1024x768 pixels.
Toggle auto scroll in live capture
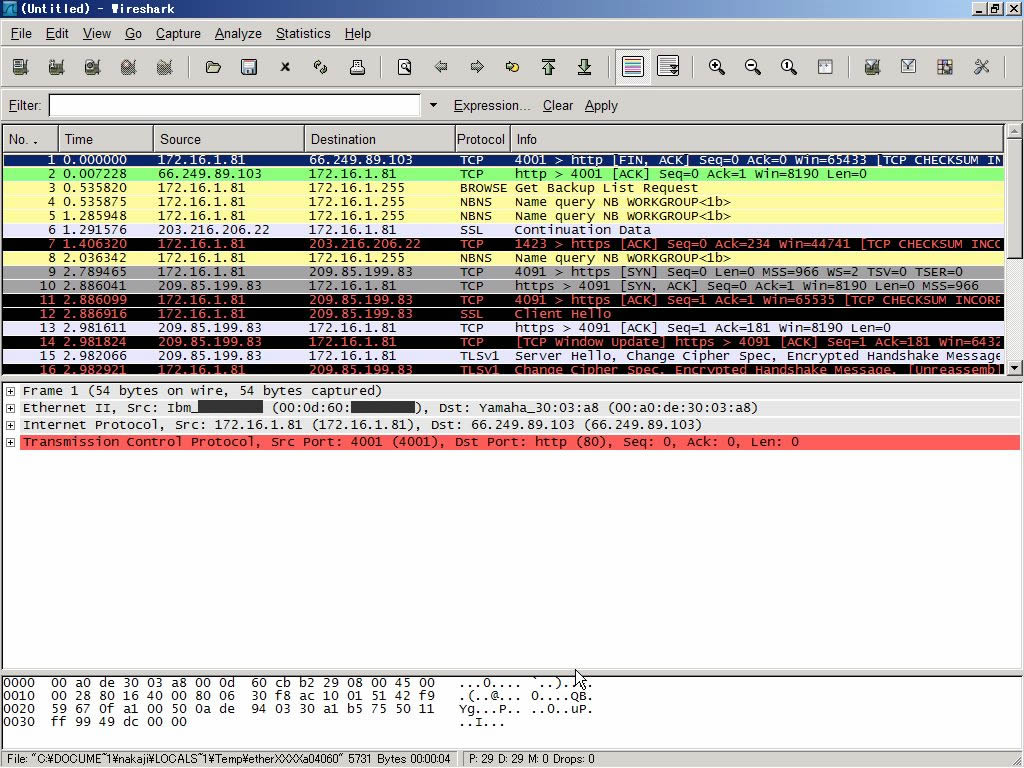click(668, 67)
